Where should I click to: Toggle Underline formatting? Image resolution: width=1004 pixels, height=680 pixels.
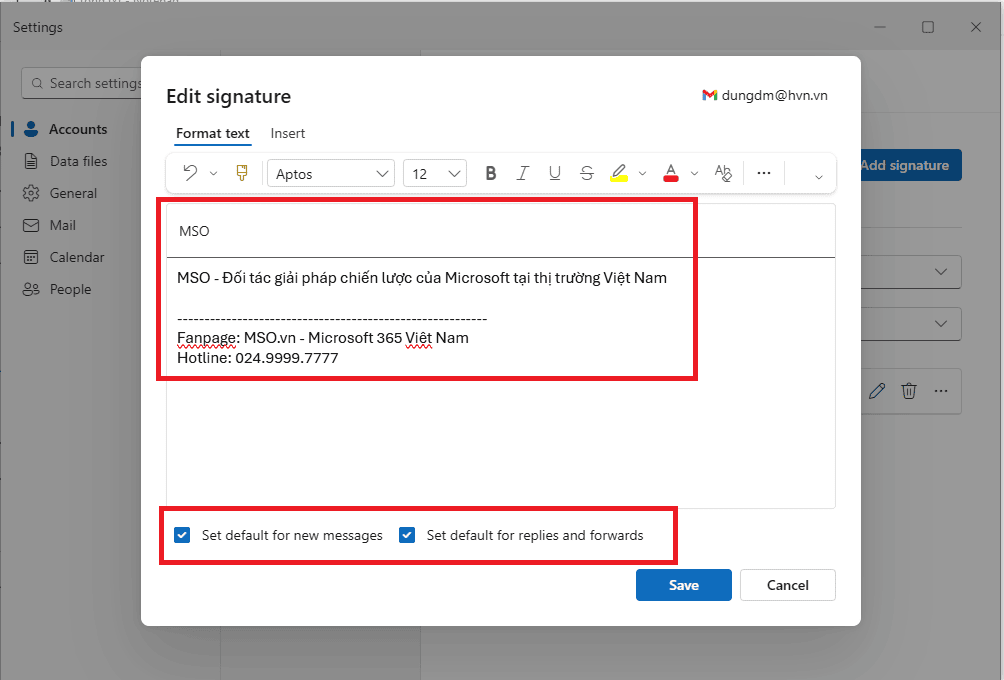pyautogui.click(x=555, y=174)
